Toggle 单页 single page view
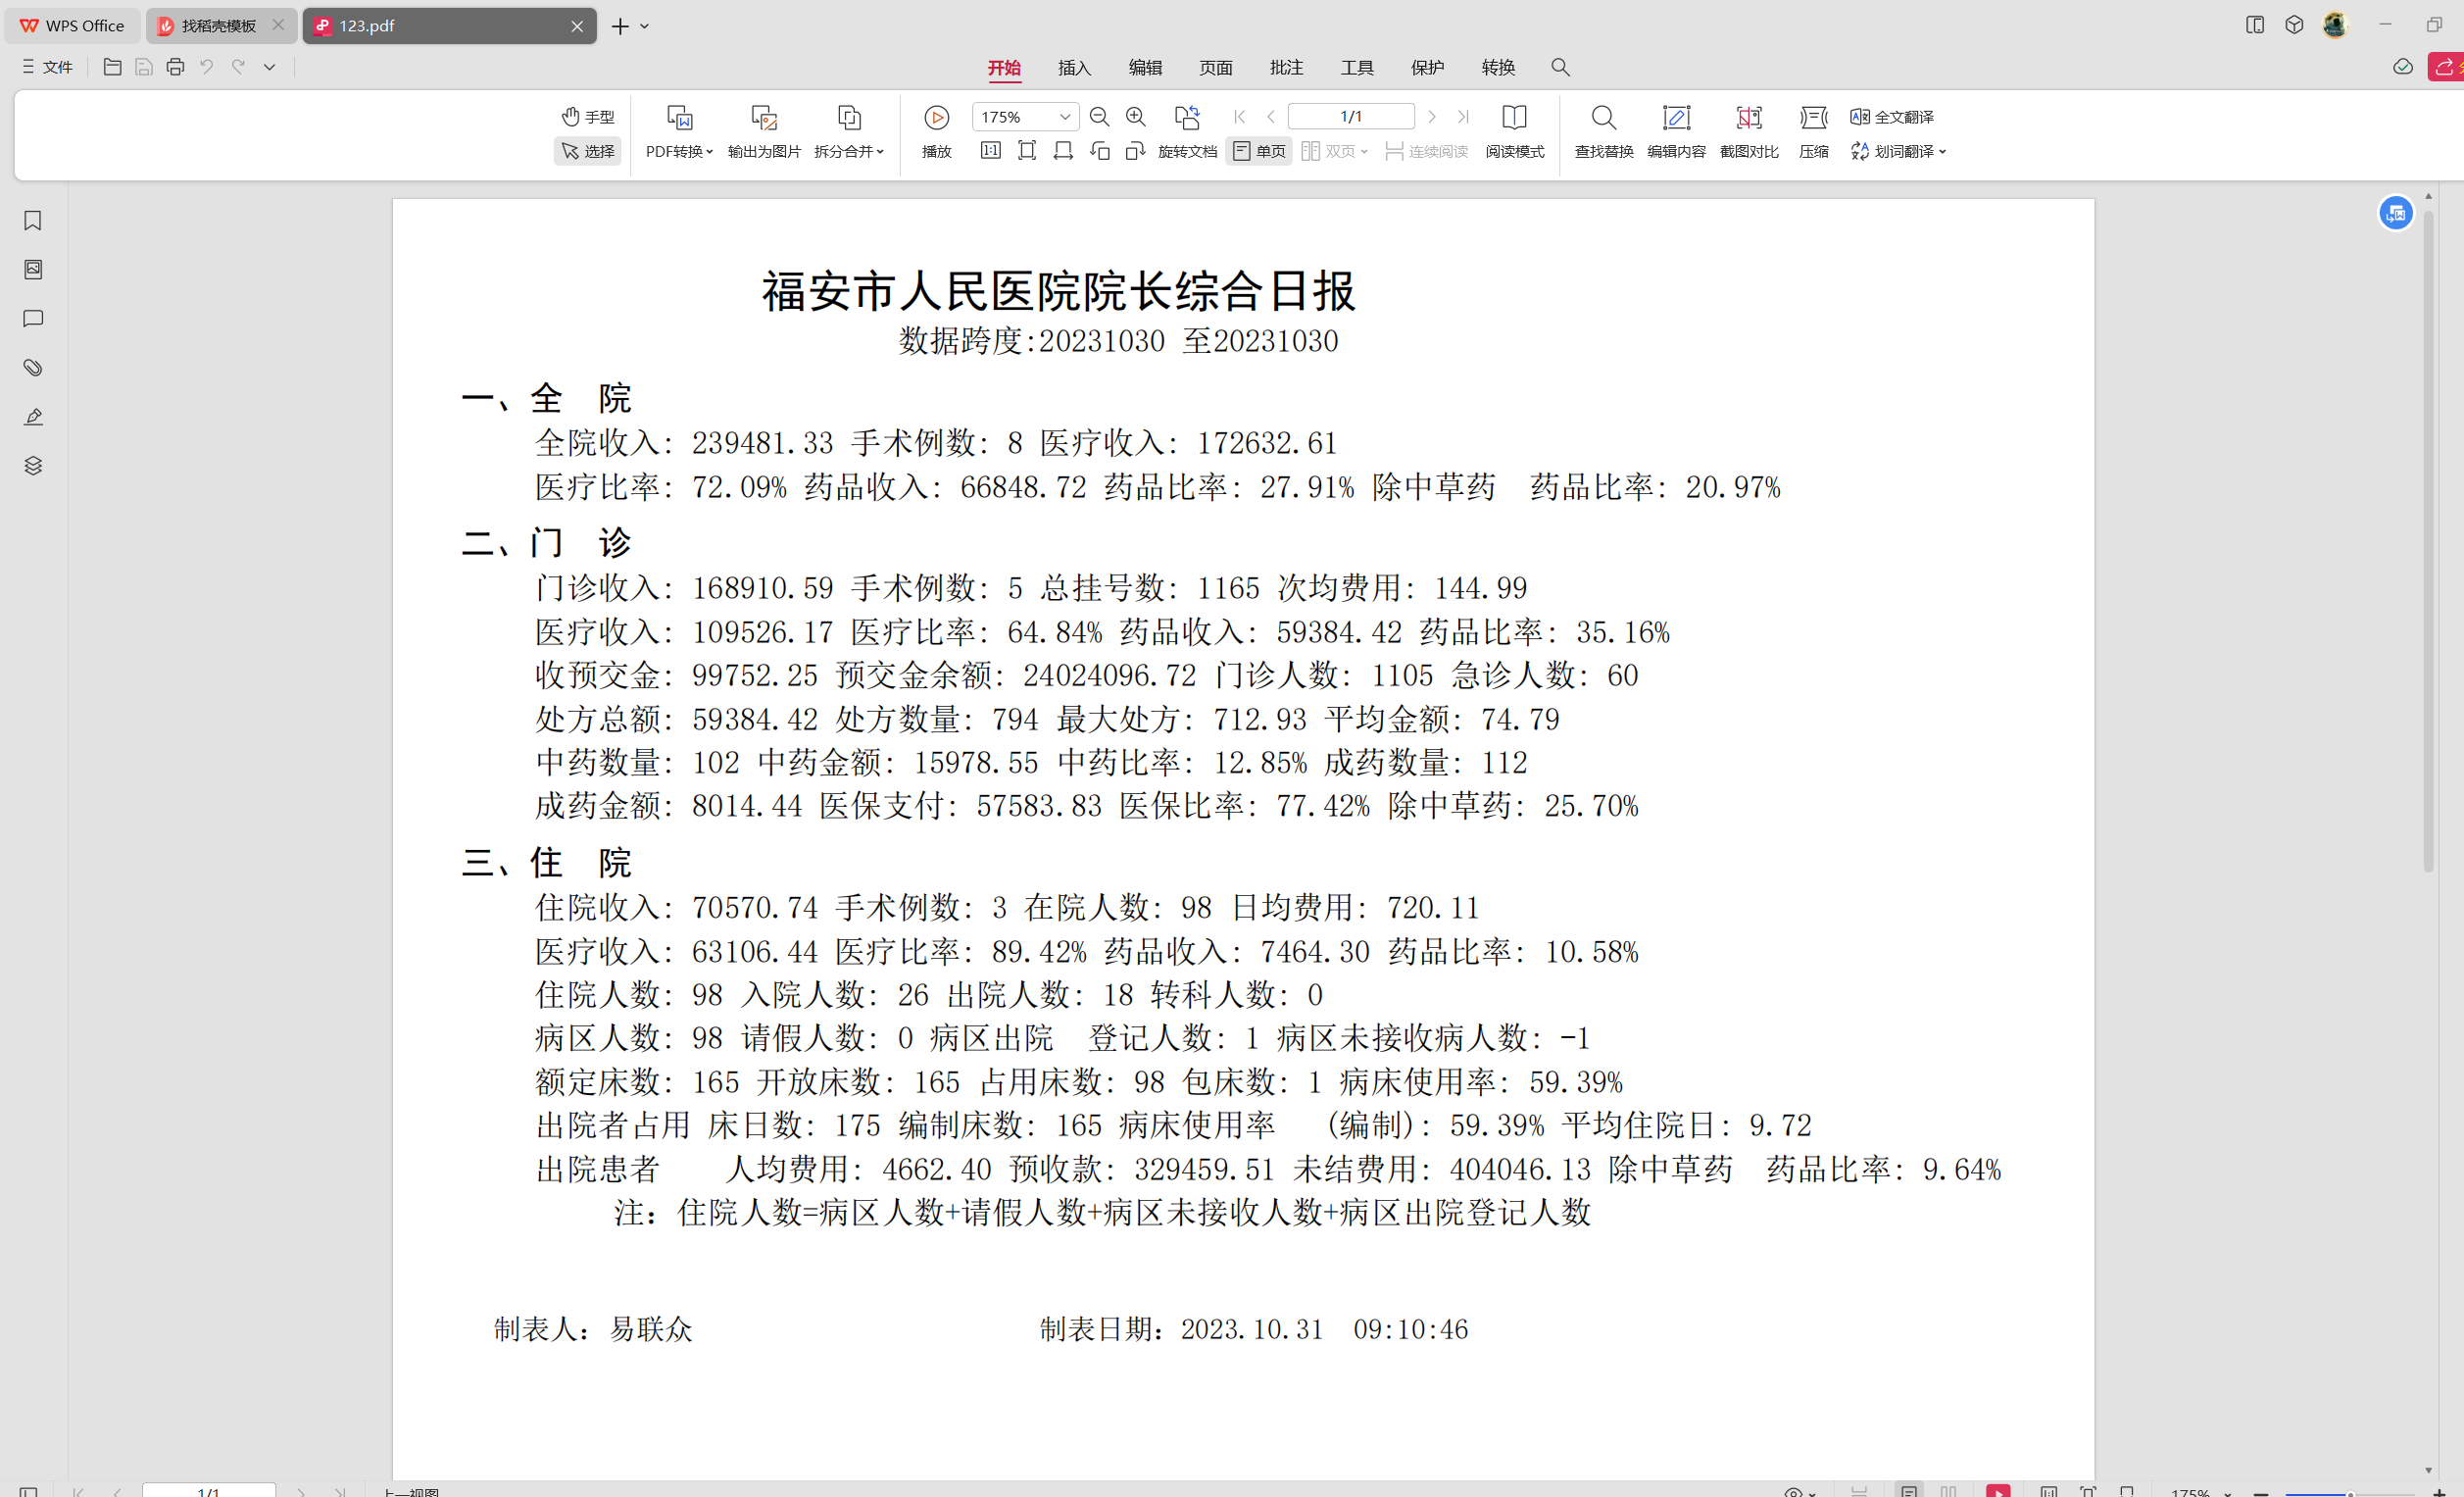The height and width of the screenshot is (1497, 2464). (1259, 151)
